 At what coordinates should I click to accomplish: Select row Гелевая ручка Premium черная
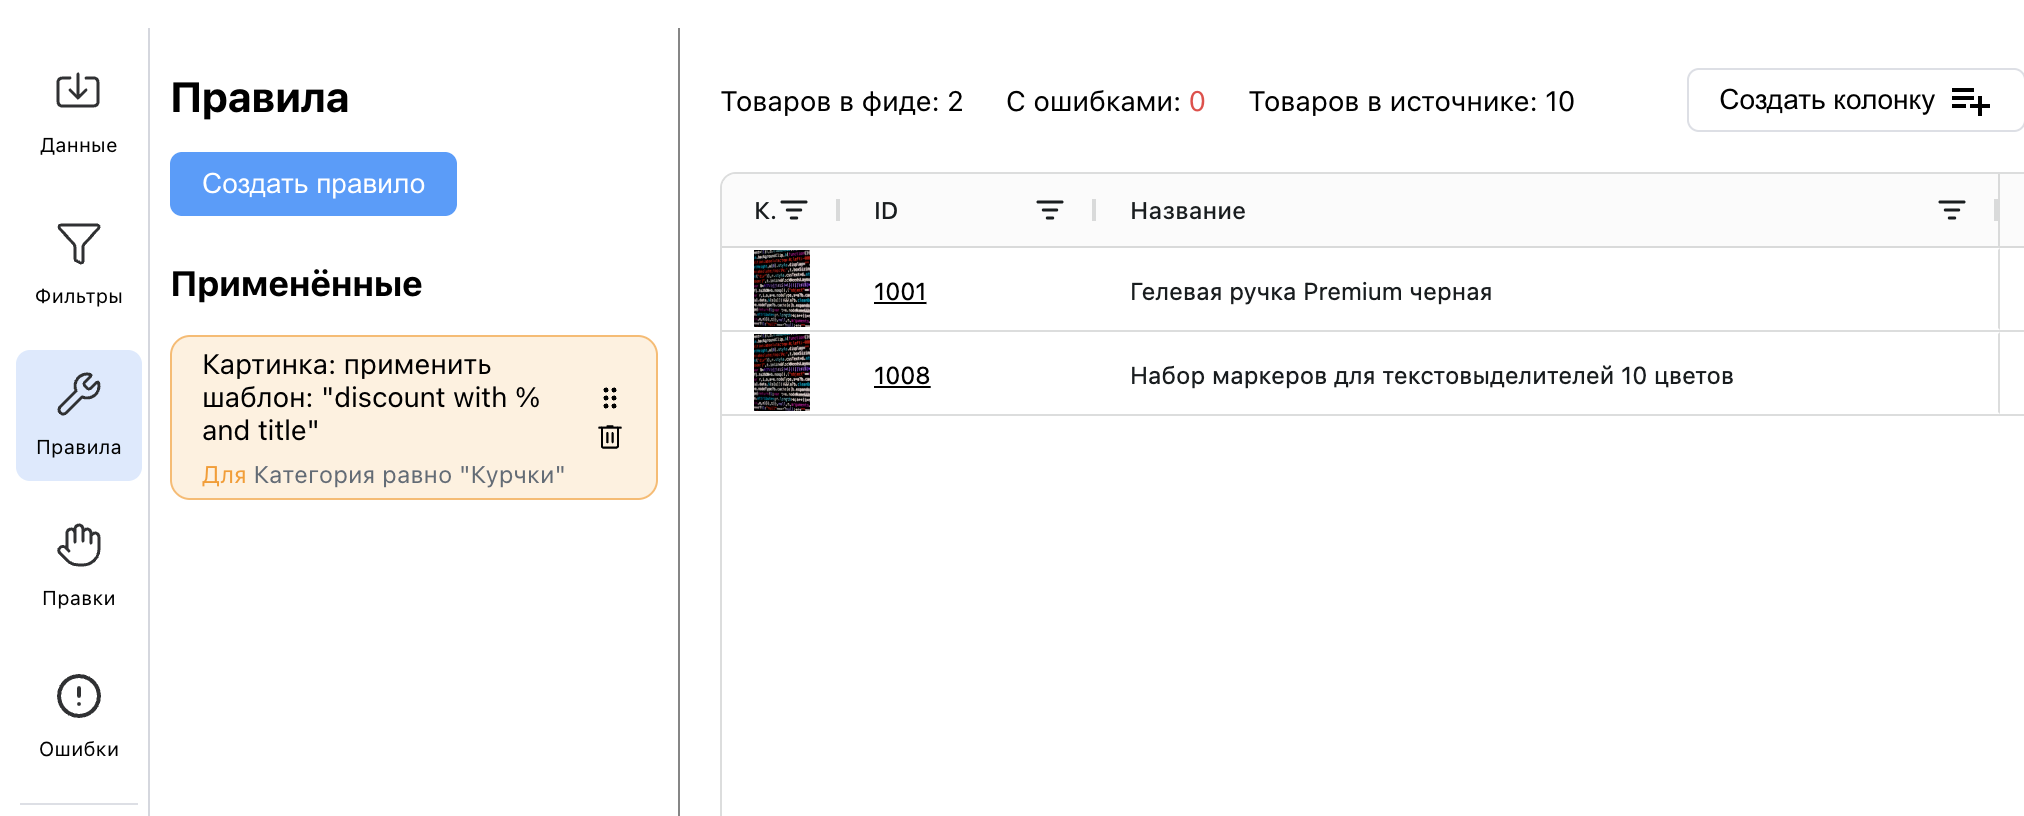1310,292
